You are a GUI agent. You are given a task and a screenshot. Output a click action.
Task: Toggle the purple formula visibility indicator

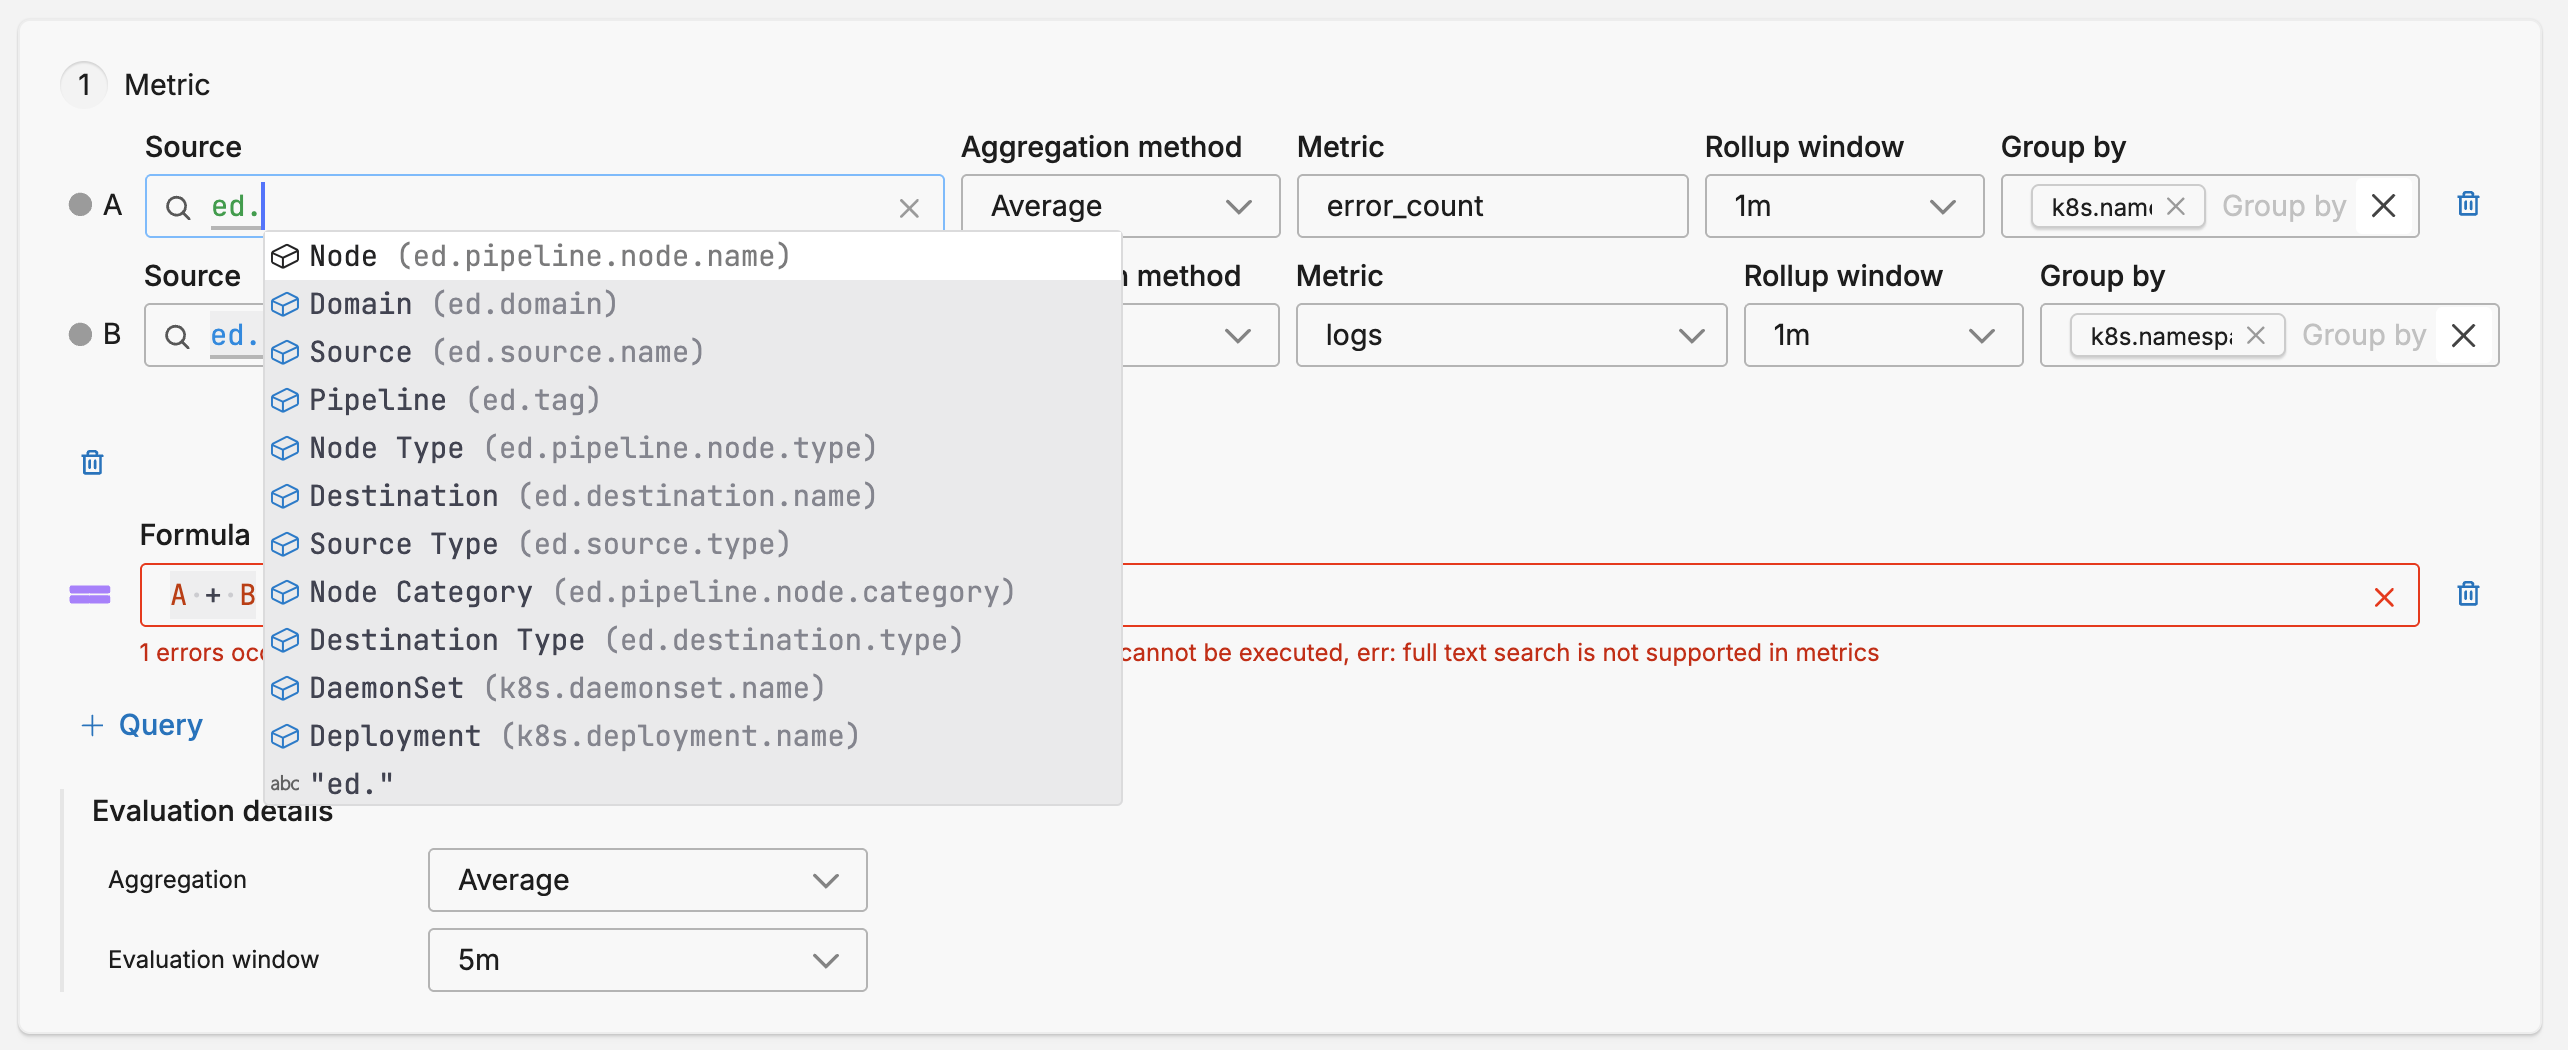[x=90, y=595]
